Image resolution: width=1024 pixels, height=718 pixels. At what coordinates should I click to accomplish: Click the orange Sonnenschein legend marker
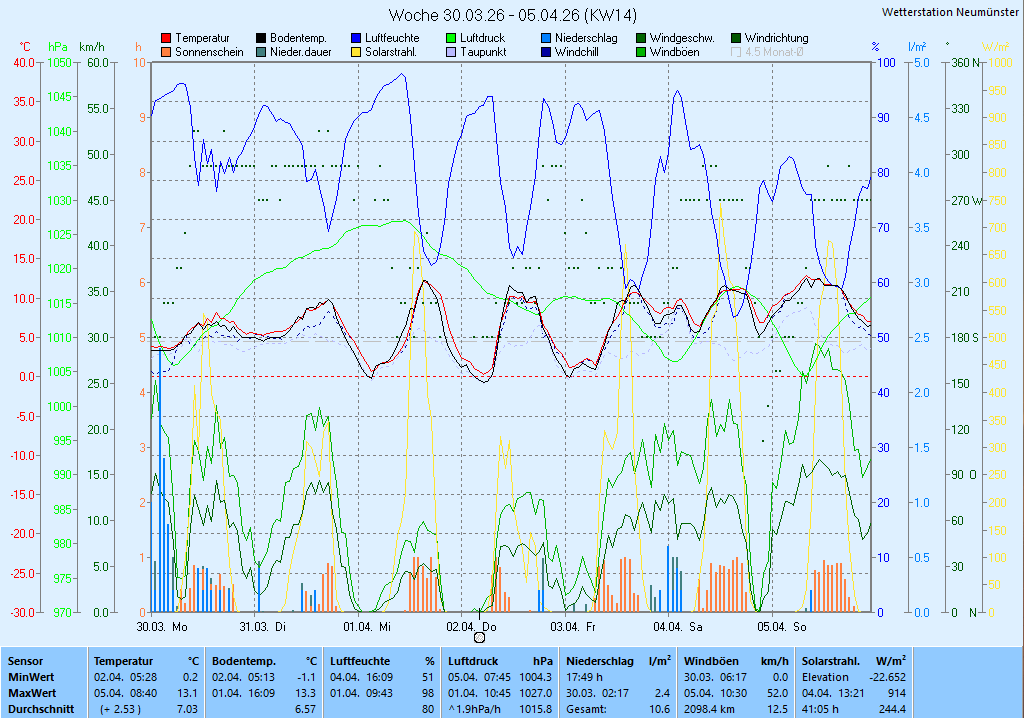click(x=166, y=52)
